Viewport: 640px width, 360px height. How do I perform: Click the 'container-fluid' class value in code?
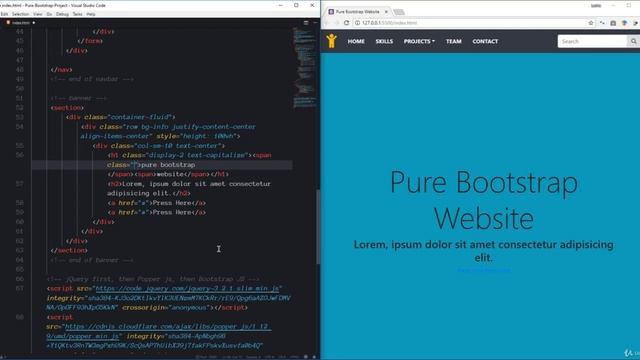tap(141, 117)
